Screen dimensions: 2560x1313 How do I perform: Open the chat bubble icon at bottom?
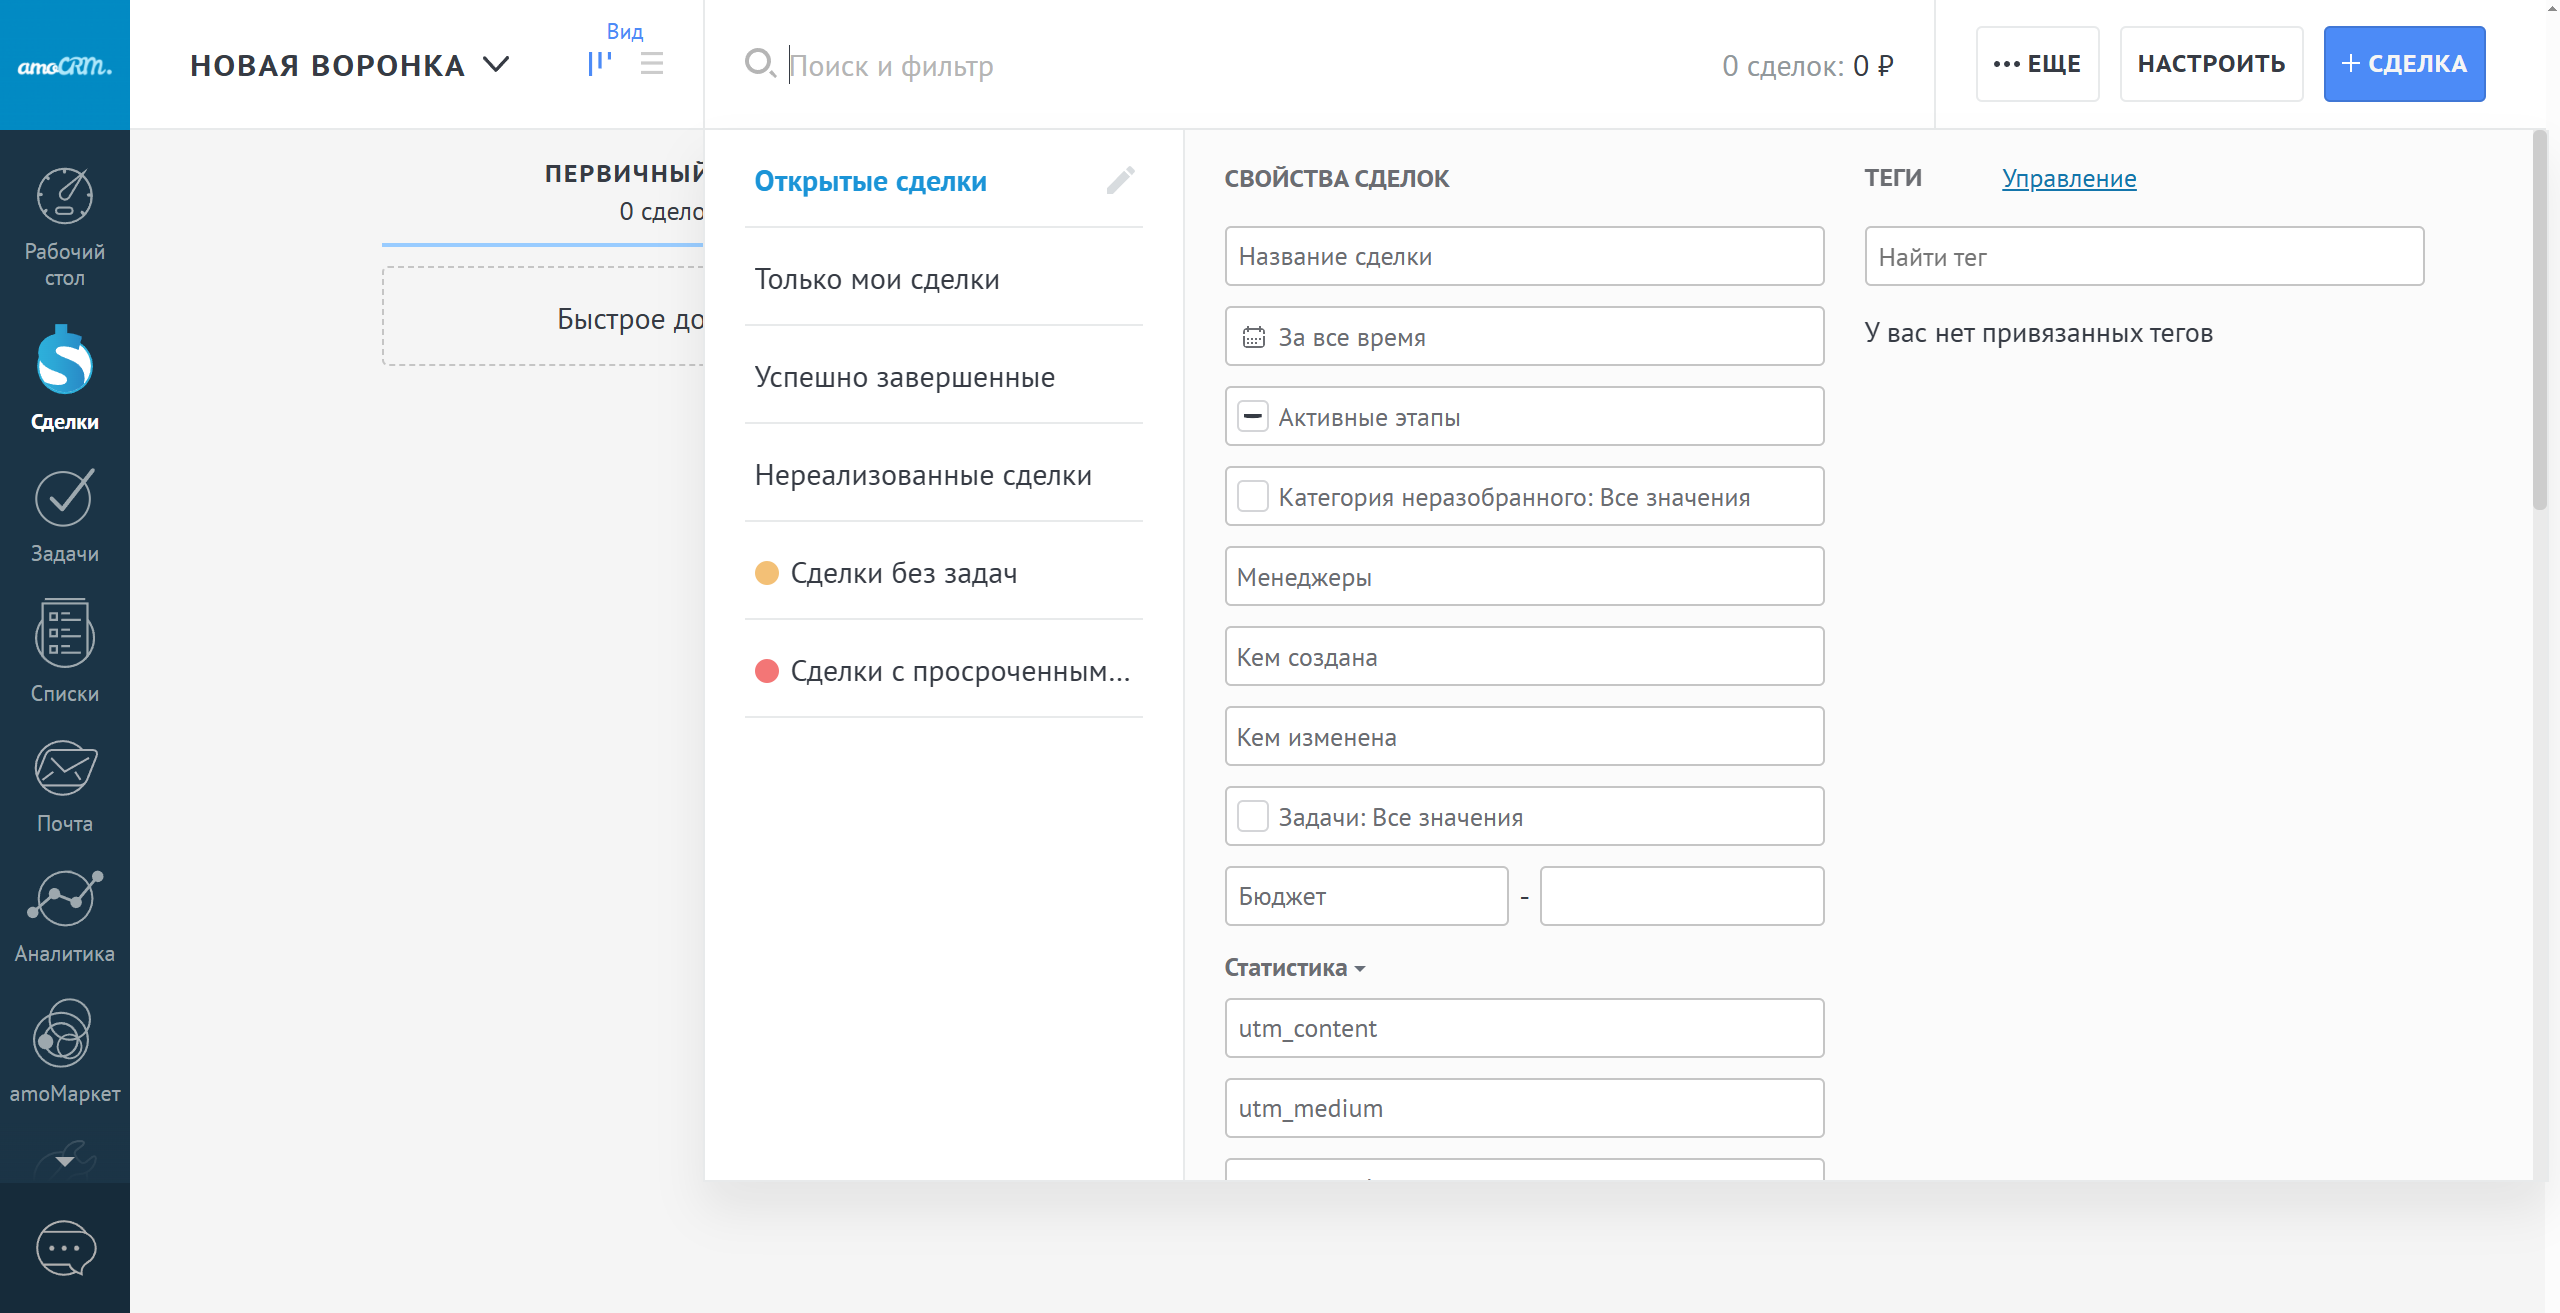65,1247
